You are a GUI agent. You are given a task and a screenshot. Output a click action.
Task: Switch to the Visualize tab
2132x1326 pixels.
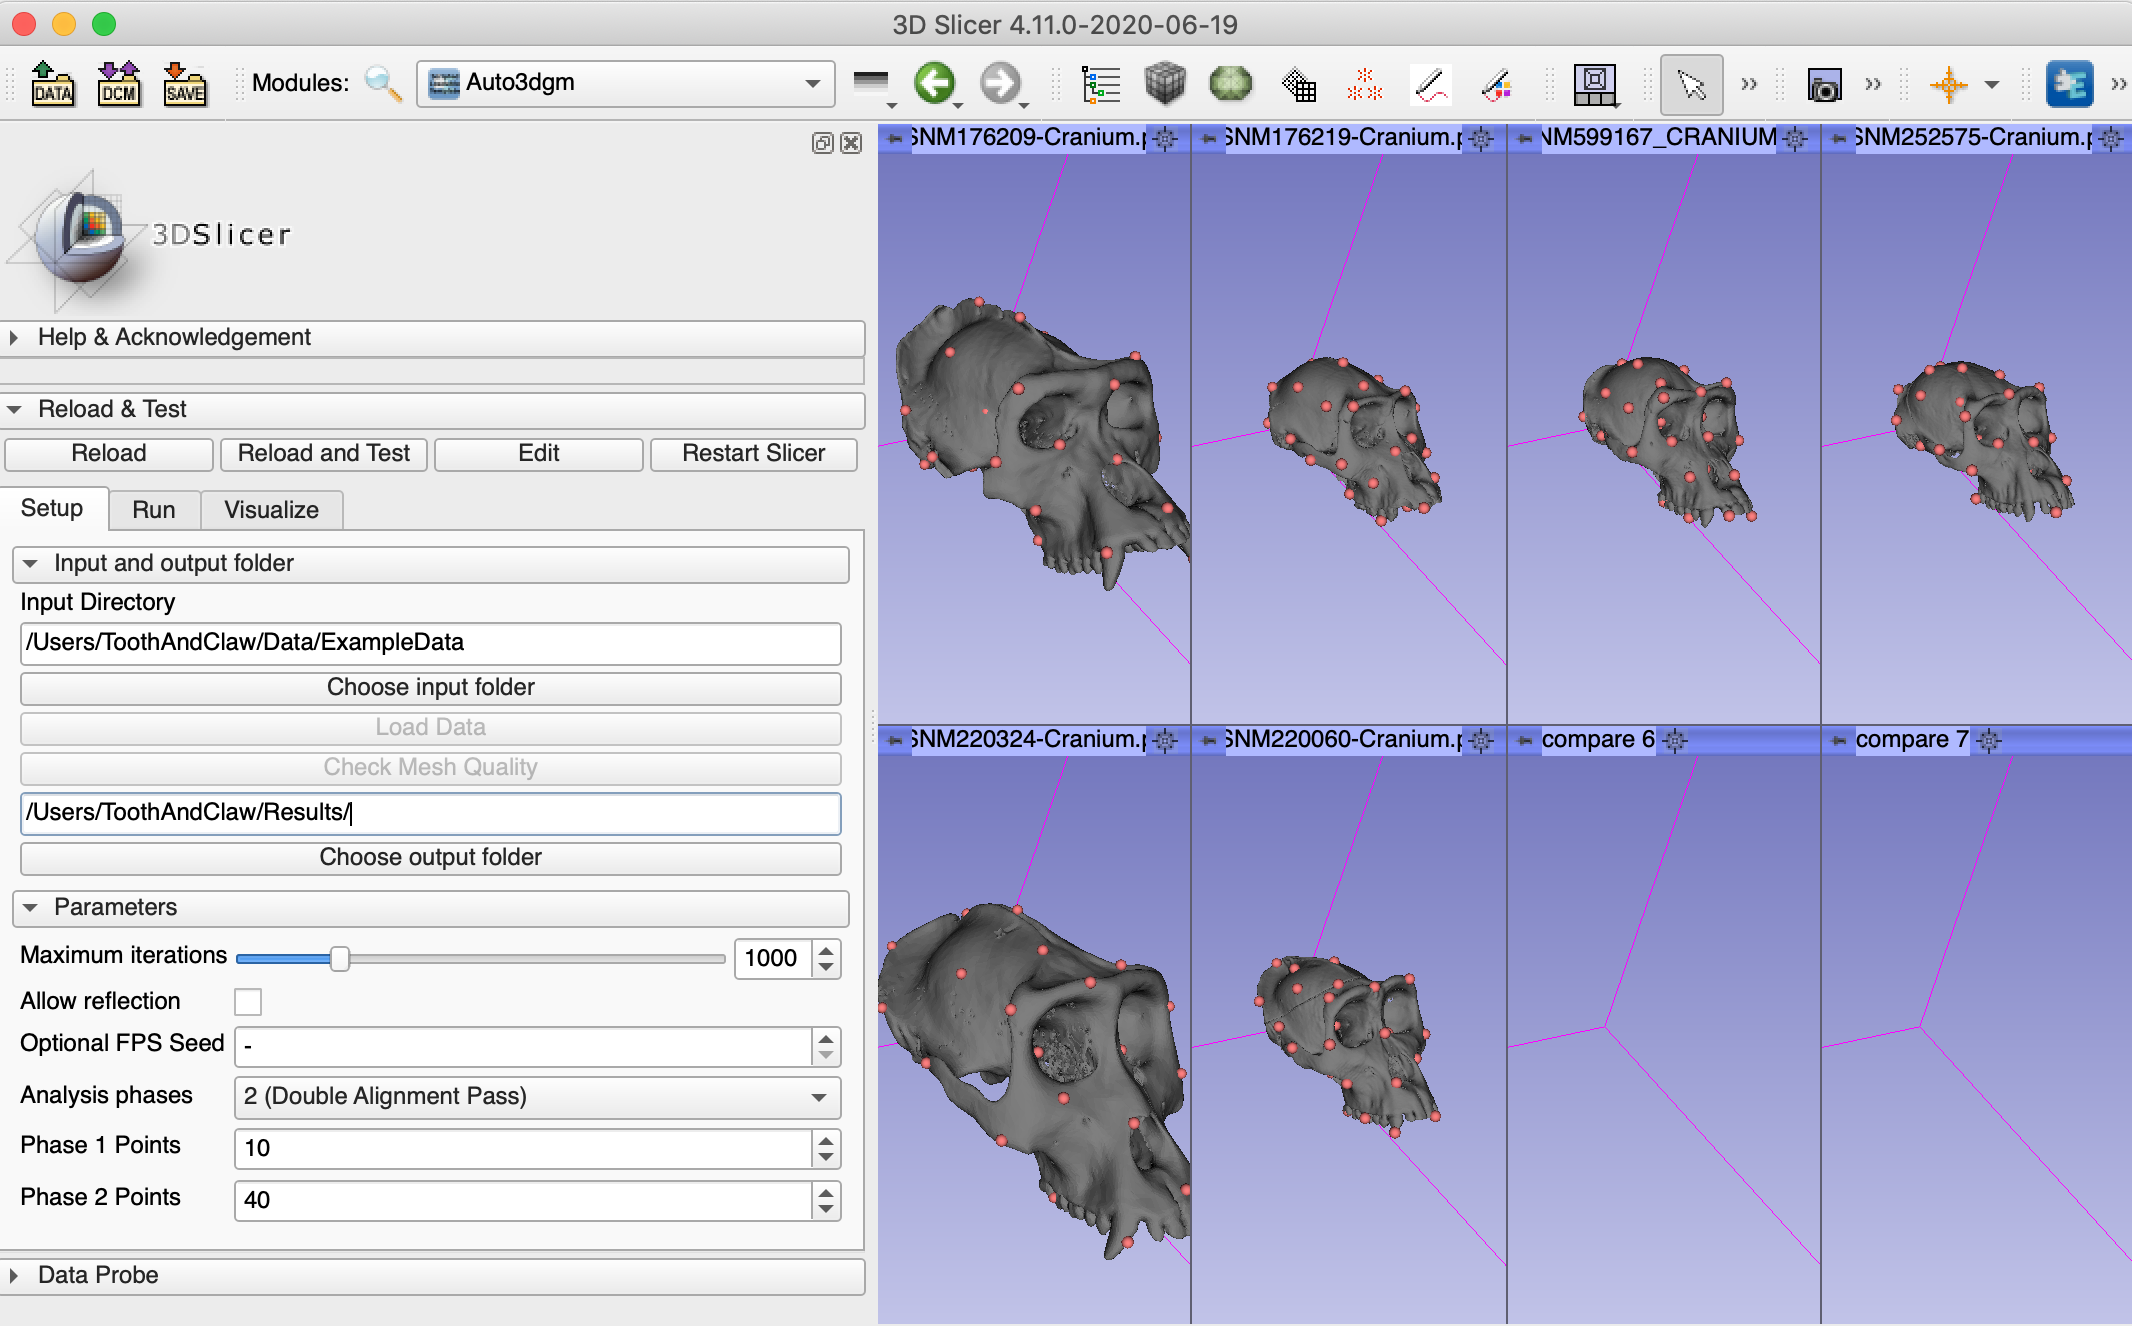[x=272, y=510]
